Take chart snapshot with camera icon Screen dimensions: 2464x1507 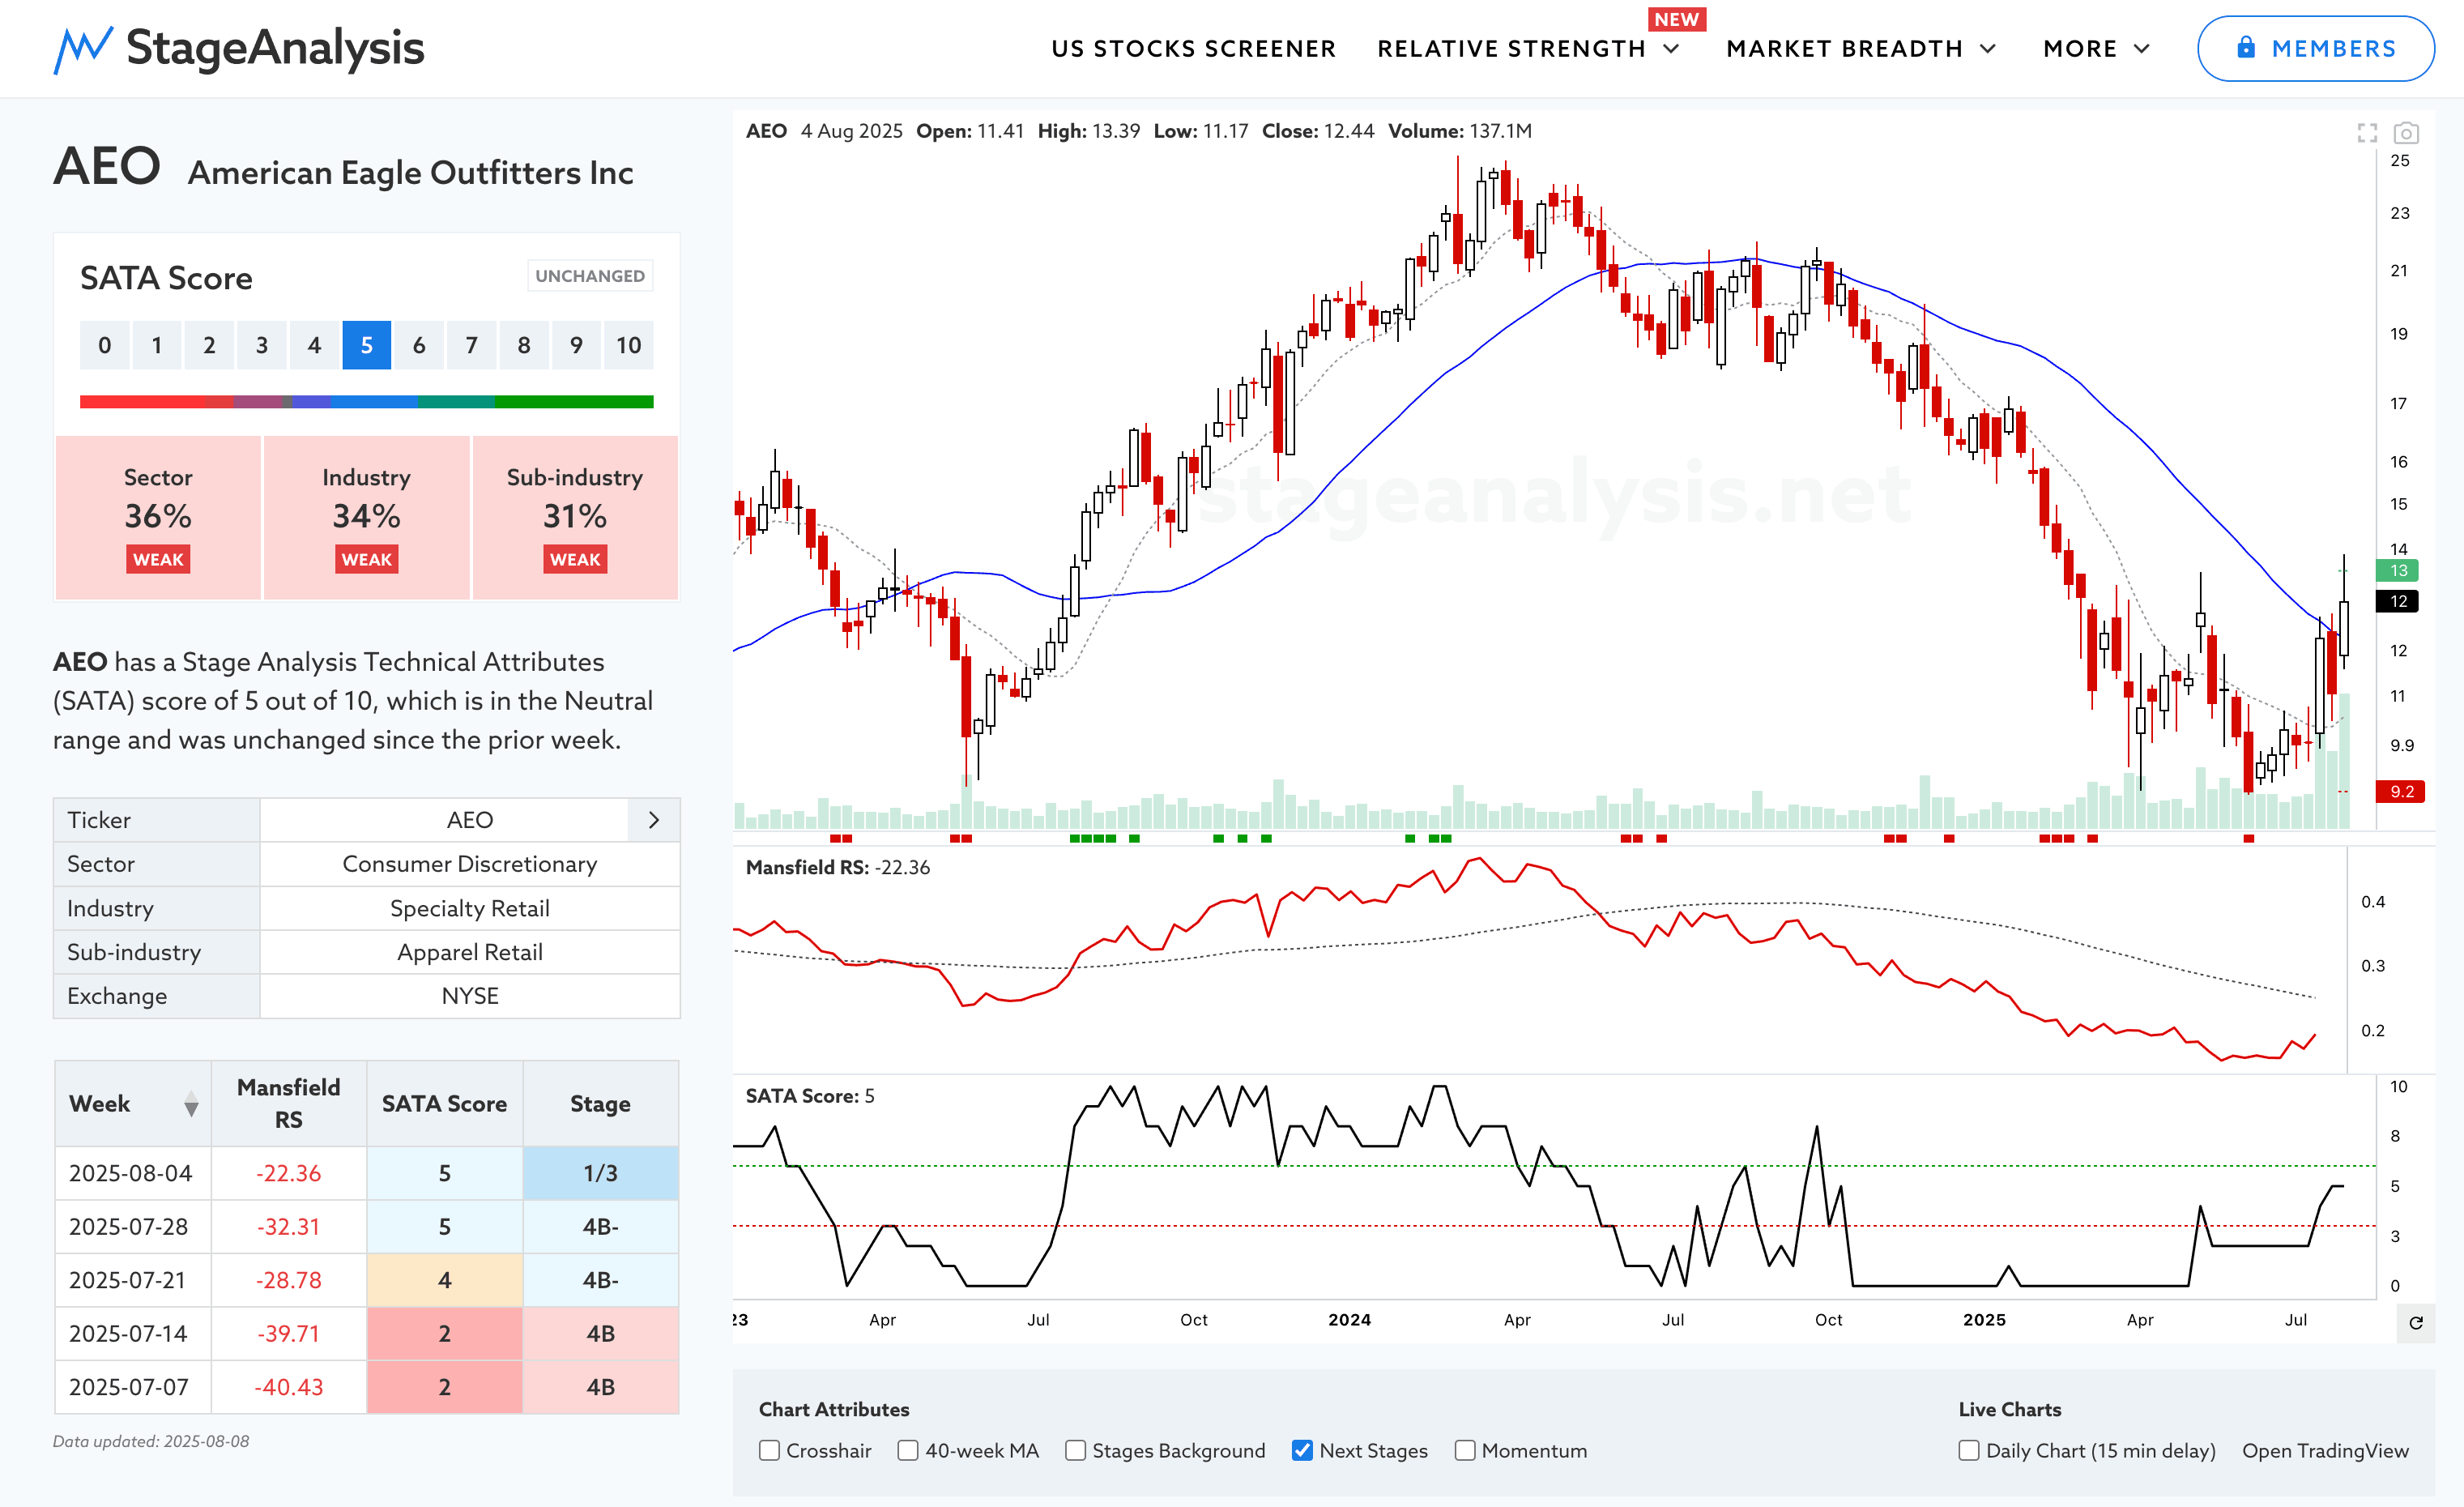pos(2406,132)
